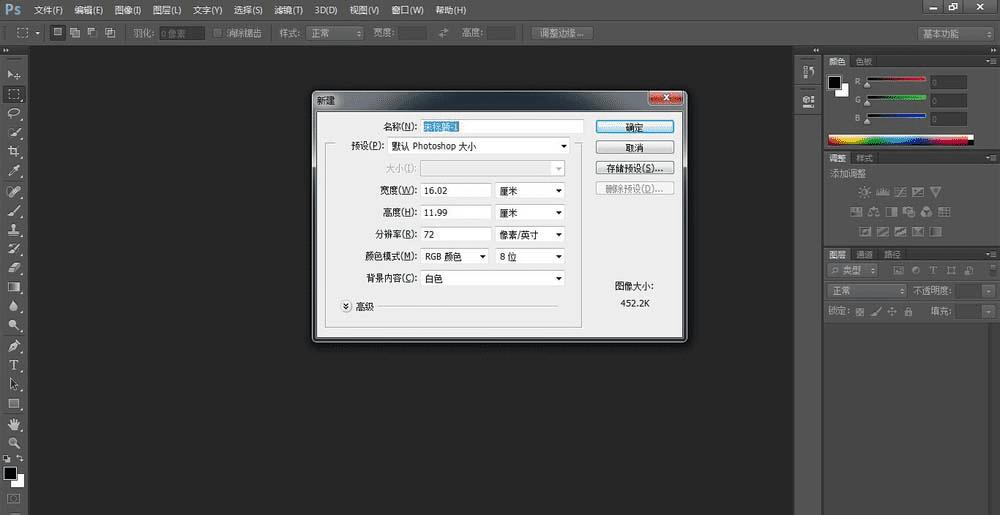This screenshot has width=1000, height=515.
Task: Choose the Hand tool
Action: pyautogui.click(x=14, y=423)
